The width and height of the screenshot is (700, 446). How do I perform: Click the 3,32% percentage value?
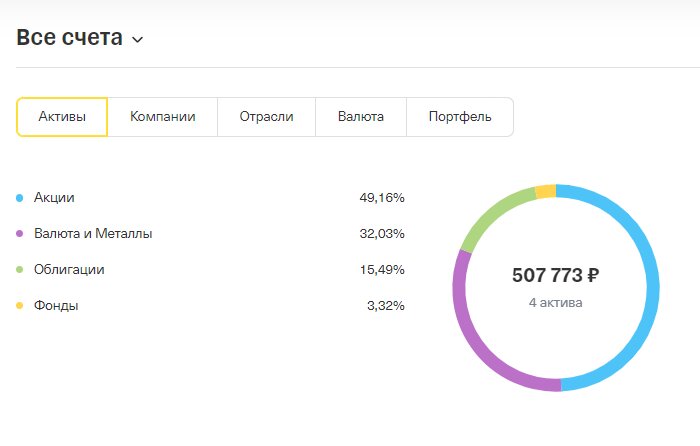click(386, 306)
